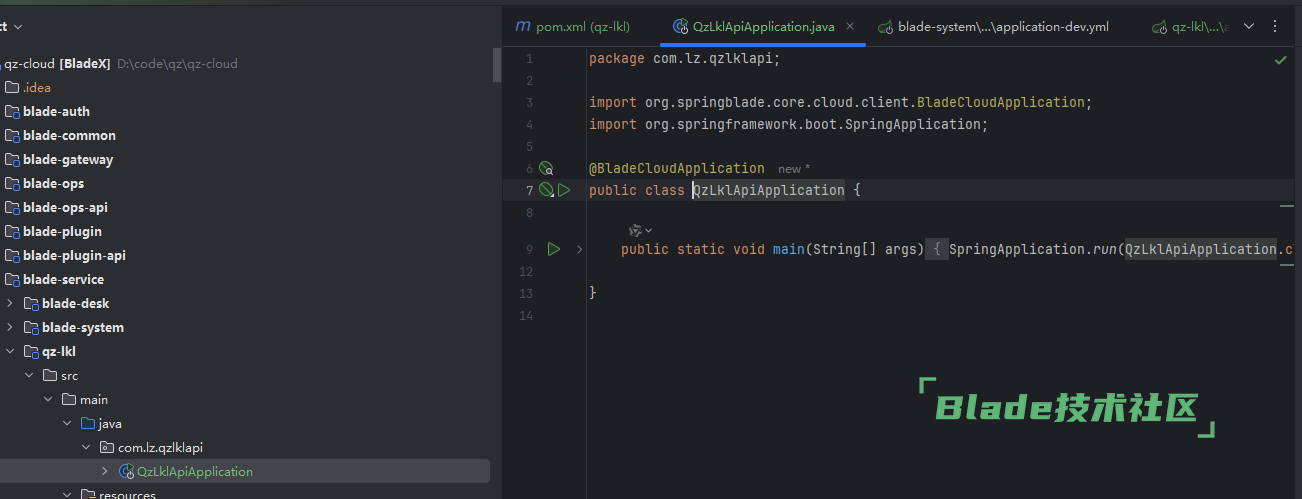The image size is (1302, 499).
Task: Click the blade-system tab file icon
Action: (885, 27)
